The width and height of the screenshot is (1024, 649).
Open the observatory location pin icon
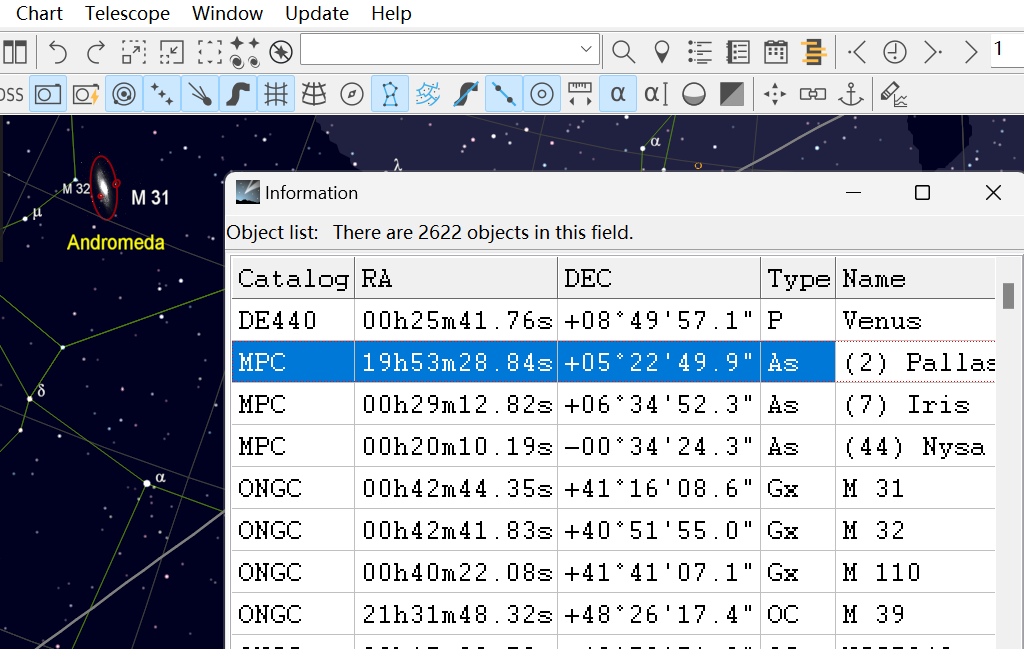click(662, 52)
